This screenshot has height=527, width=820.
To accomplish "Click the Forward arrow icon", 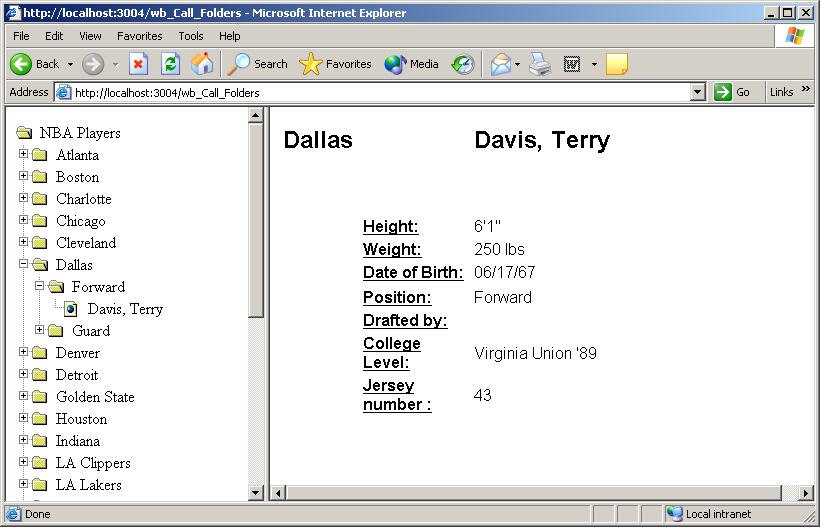I will pos(93,64).
